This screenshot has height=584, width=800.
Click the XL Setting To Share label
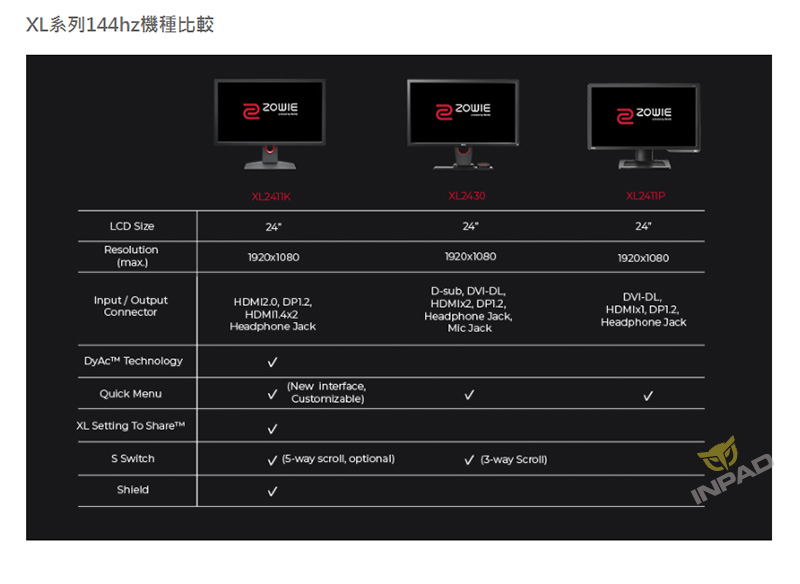pos(131,425)
